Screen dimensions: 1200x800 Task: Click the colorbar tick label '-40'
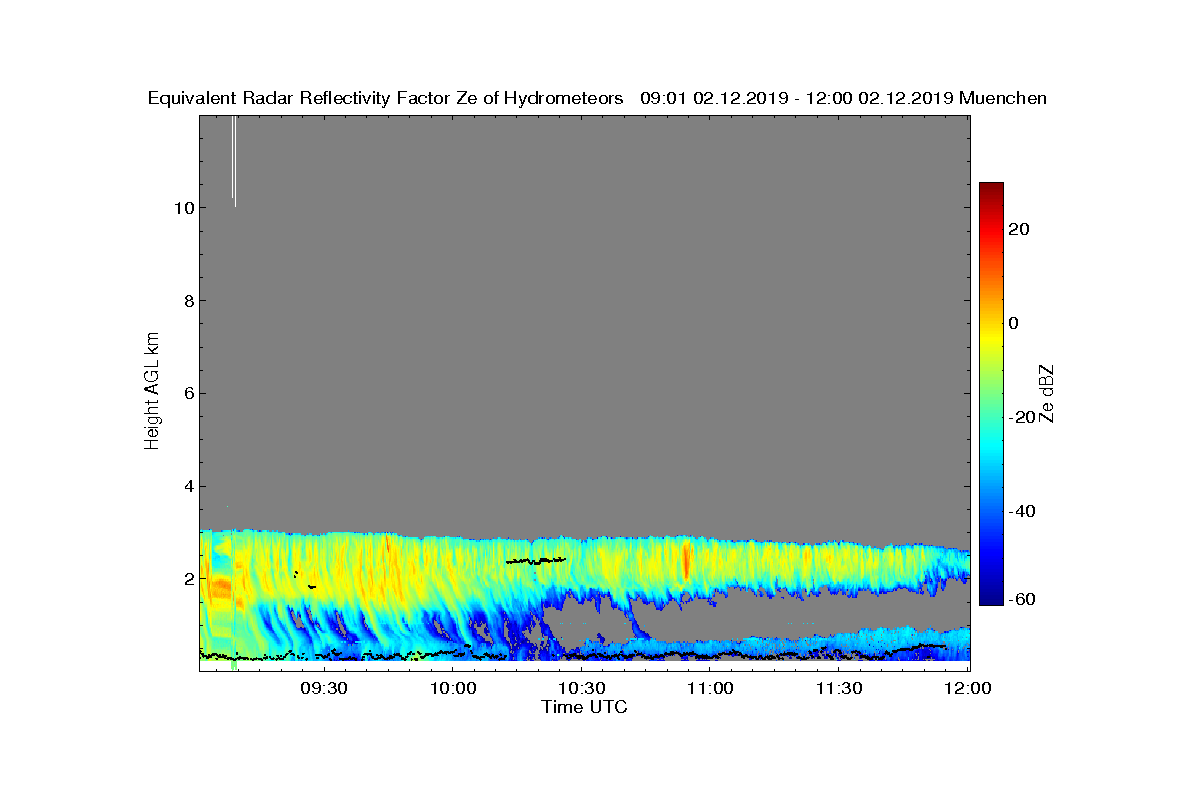click(x=1022, y=511)
